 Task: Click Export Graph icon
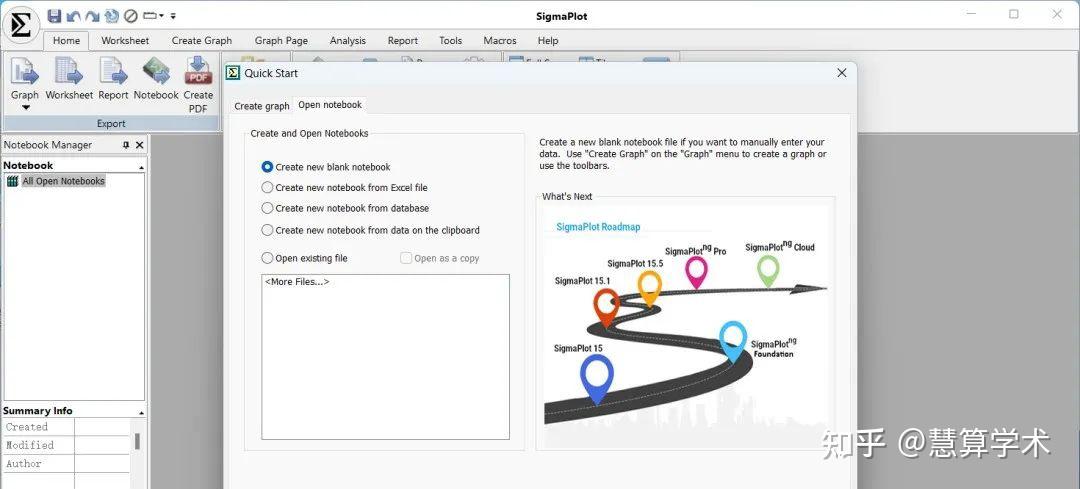(25, 72)
